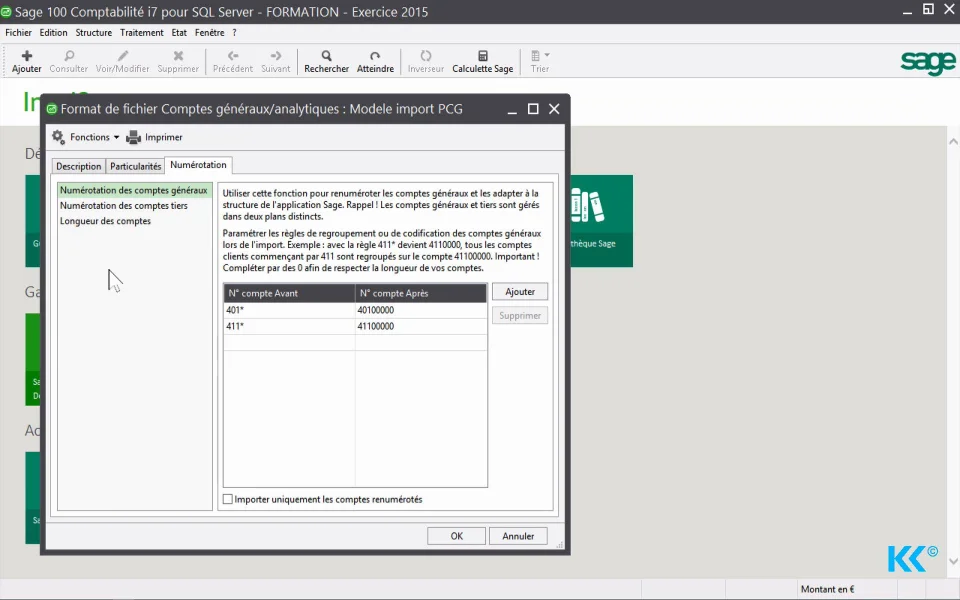Switch to the Particularités tab
This screenshot has width=960, height=600.
click(135, 166)
